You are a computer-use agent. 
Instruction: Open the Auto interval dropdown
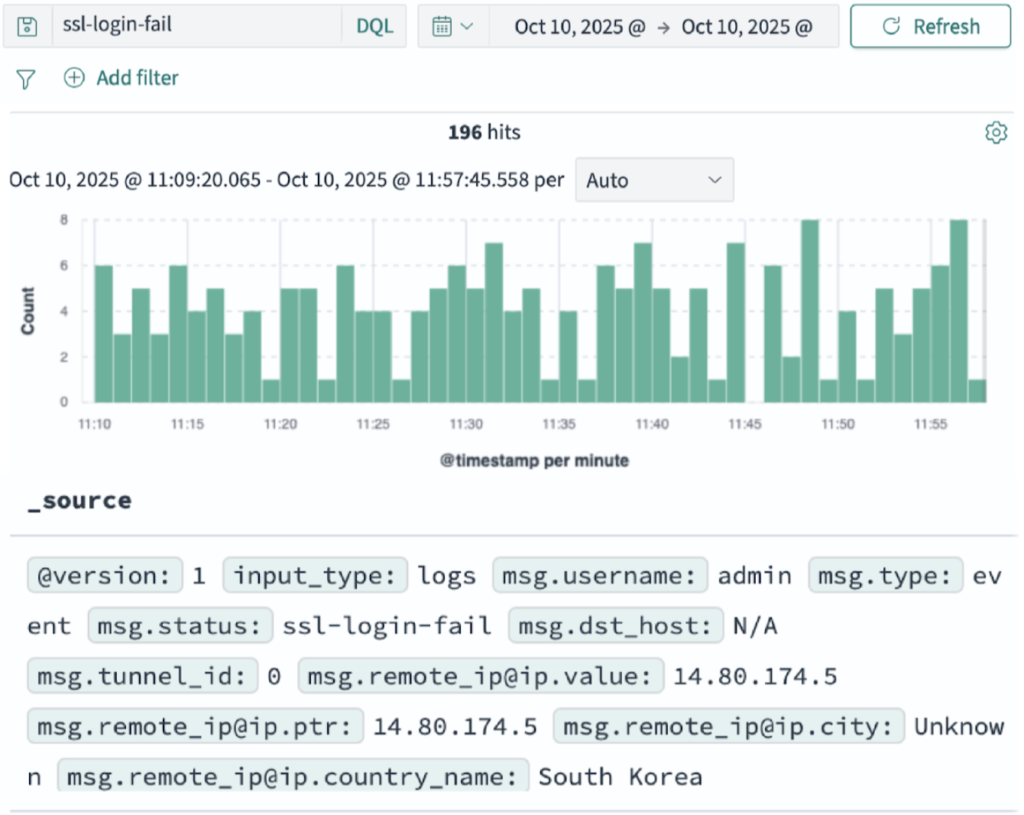[654, 180]
